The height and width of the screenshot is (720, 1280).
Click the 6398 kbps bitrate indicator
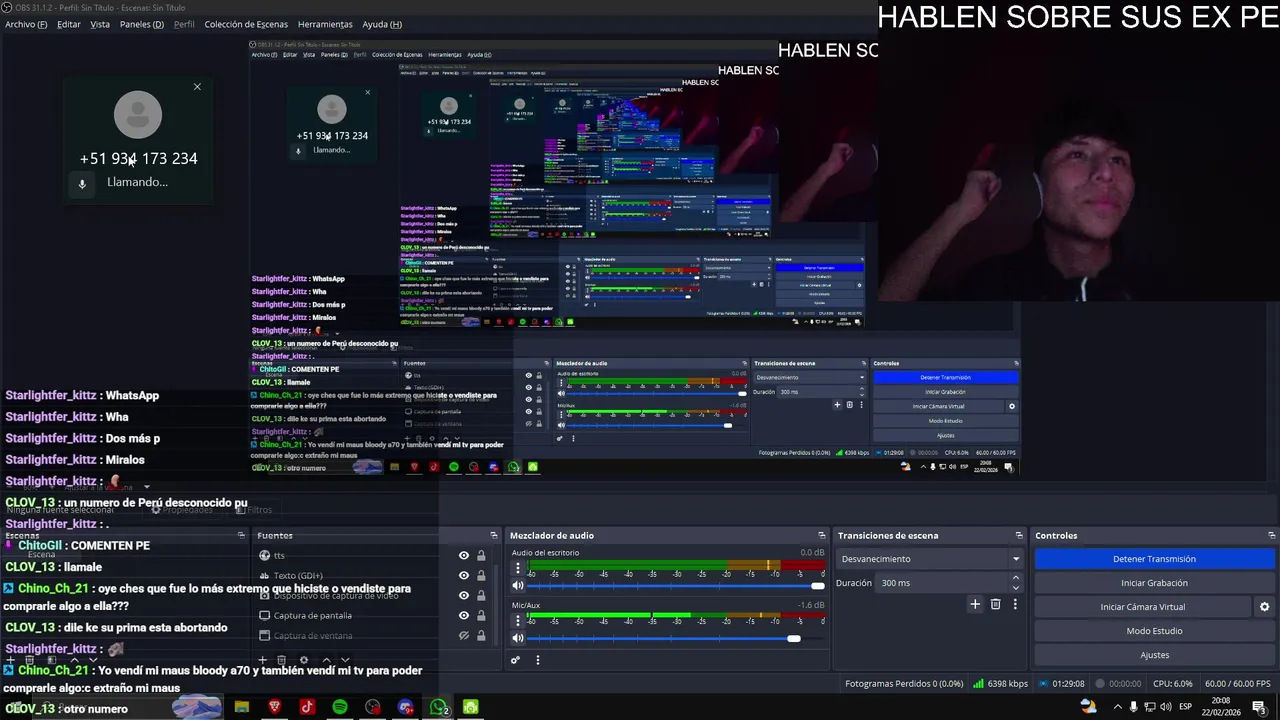click(x=1000, y=684)
